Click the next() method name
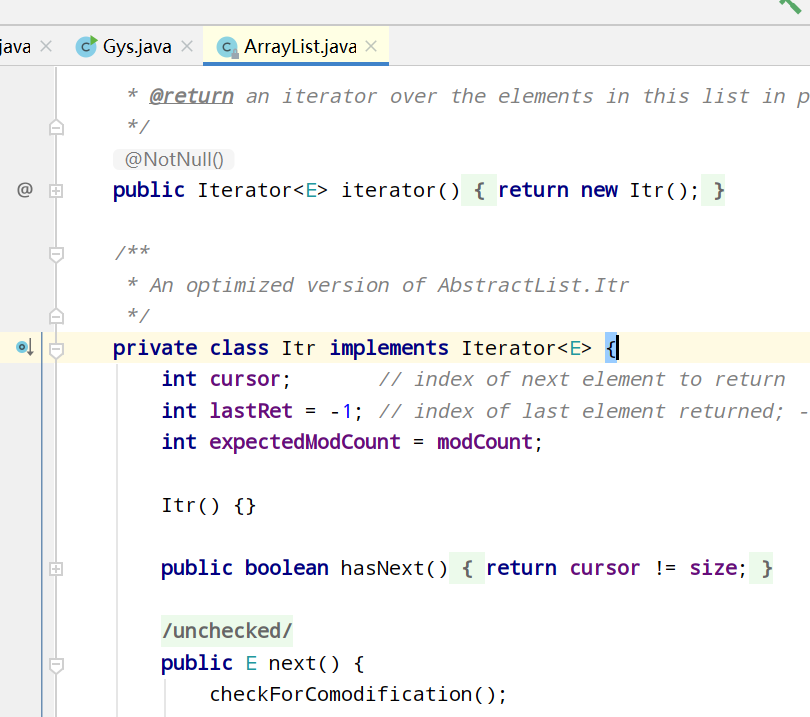The image size is (810, 717). click(x=292, y=663)
